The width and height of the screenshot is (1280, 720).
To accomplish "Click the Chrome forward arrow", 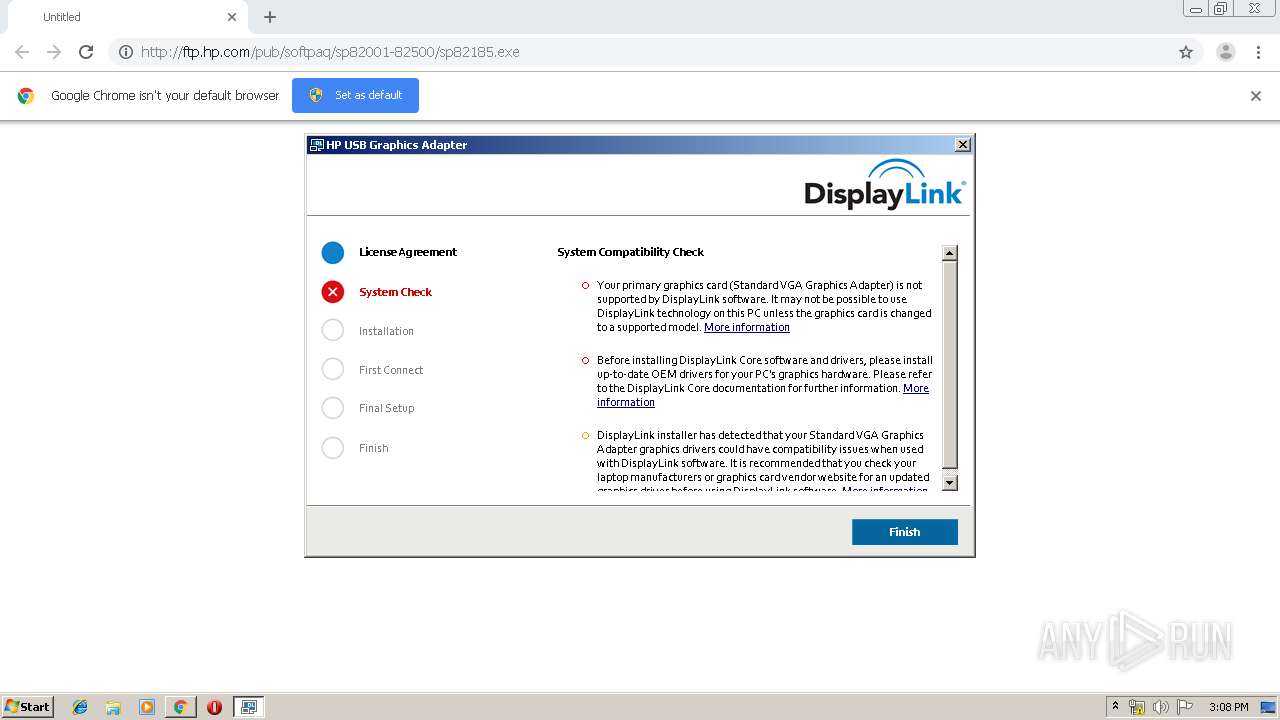I will (54, 52).
